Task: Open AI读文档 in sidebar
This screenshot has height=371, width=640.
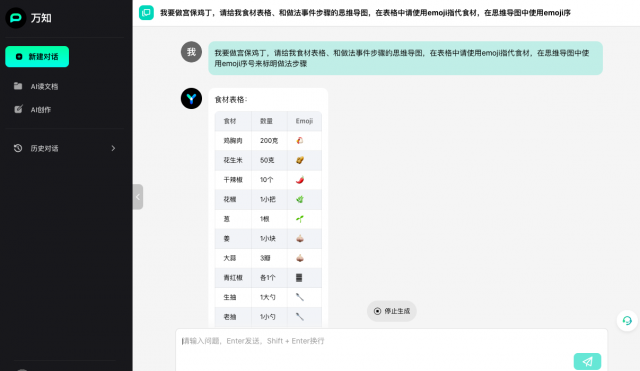Action: (x=44, y=87)
